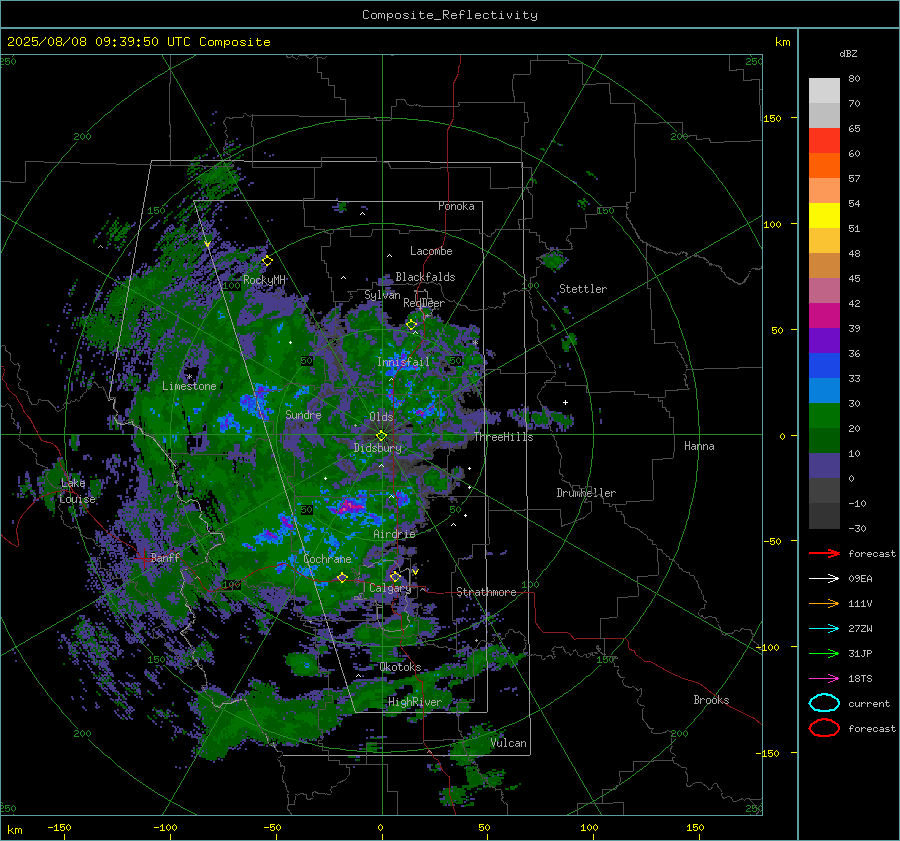Click the '2025/08/08 09:39:50 UTC Composite' timestamp
The width and height of the screenshot is (900, 841).
(x=138, y=42)
